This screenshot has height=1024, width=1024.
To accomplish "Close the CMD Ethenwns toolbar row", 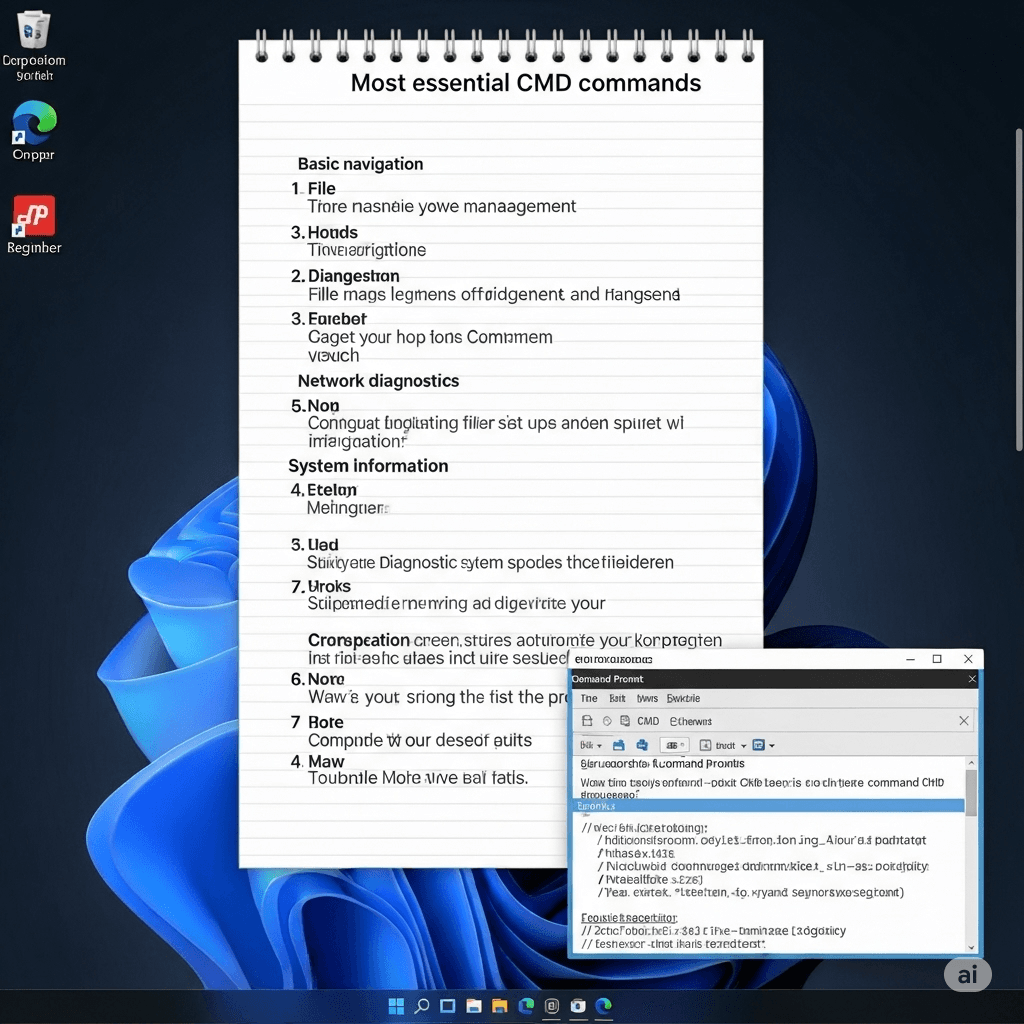I will [963, 720].
